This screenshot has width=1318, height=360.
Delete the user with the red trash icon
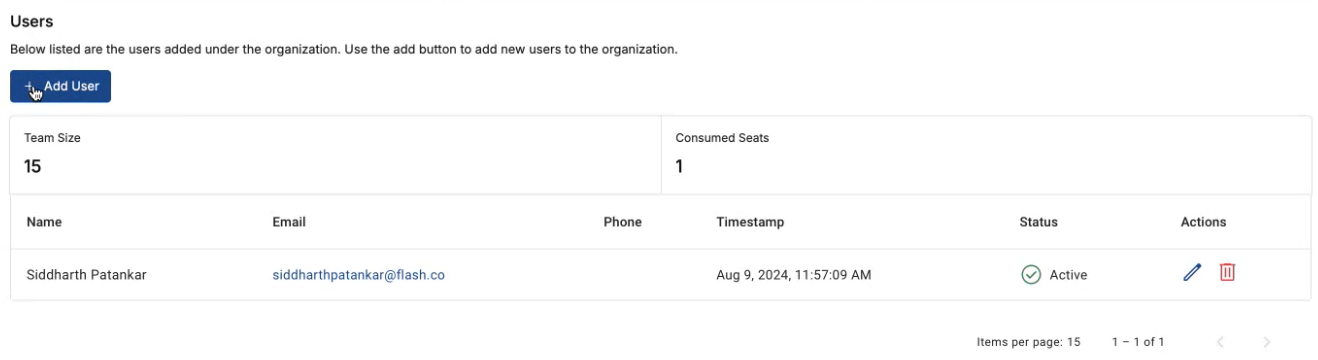tap(1227, 272)
